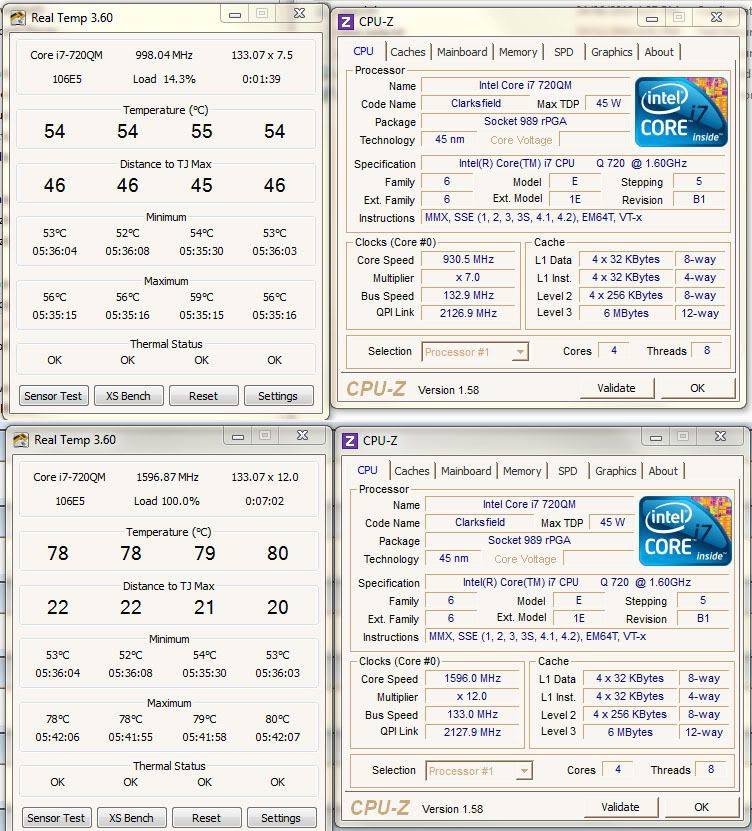Click Socket 989 rPGA field in lower CPU-Z
Screen dimensions: 752x831
(x=529, y=540)
